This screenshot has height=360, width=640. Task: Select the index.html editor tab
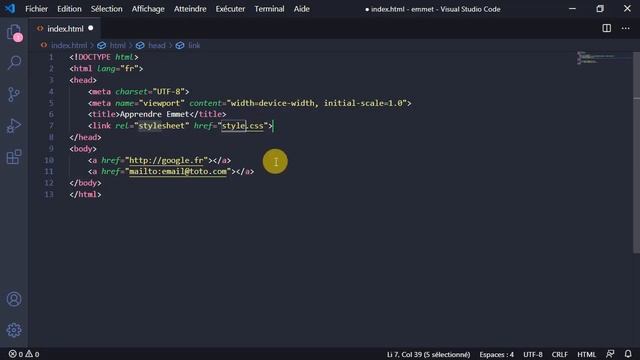click(x=64, y=29)
